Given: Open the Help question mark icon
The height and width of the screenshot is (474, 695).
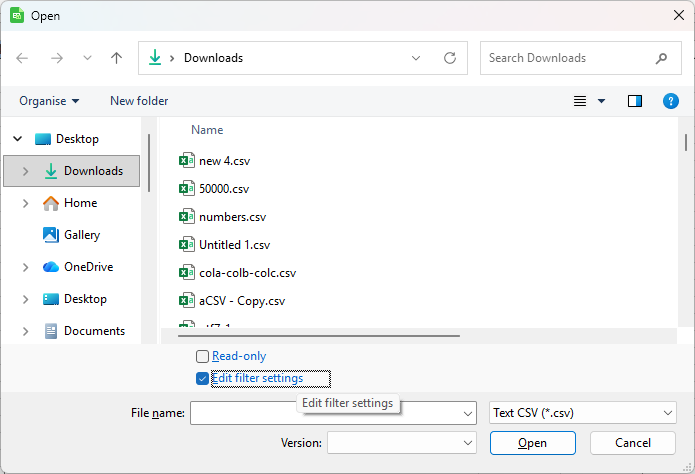Looking at the screenshot, I should [671, 101].
